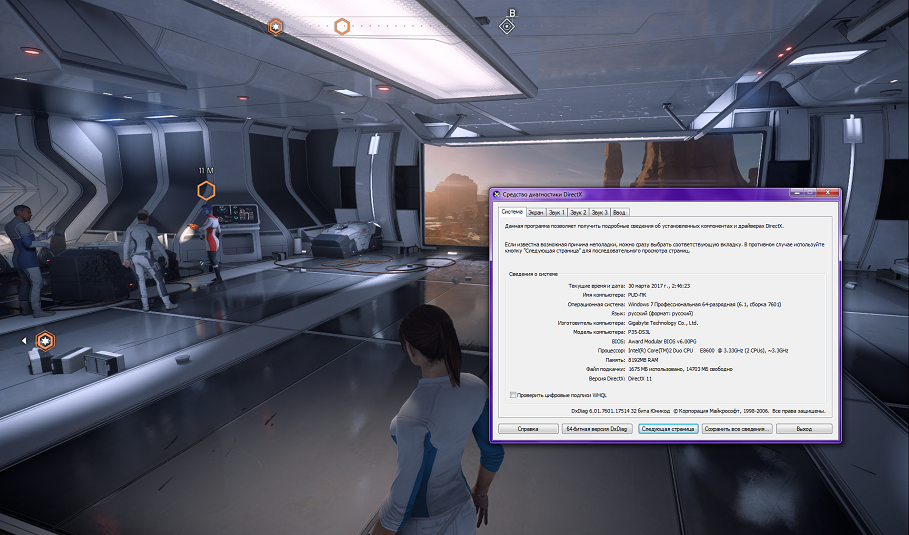Enable Проверить цифровые подписи WHQL checkbox
909x535 pixels.
point(513,395)
